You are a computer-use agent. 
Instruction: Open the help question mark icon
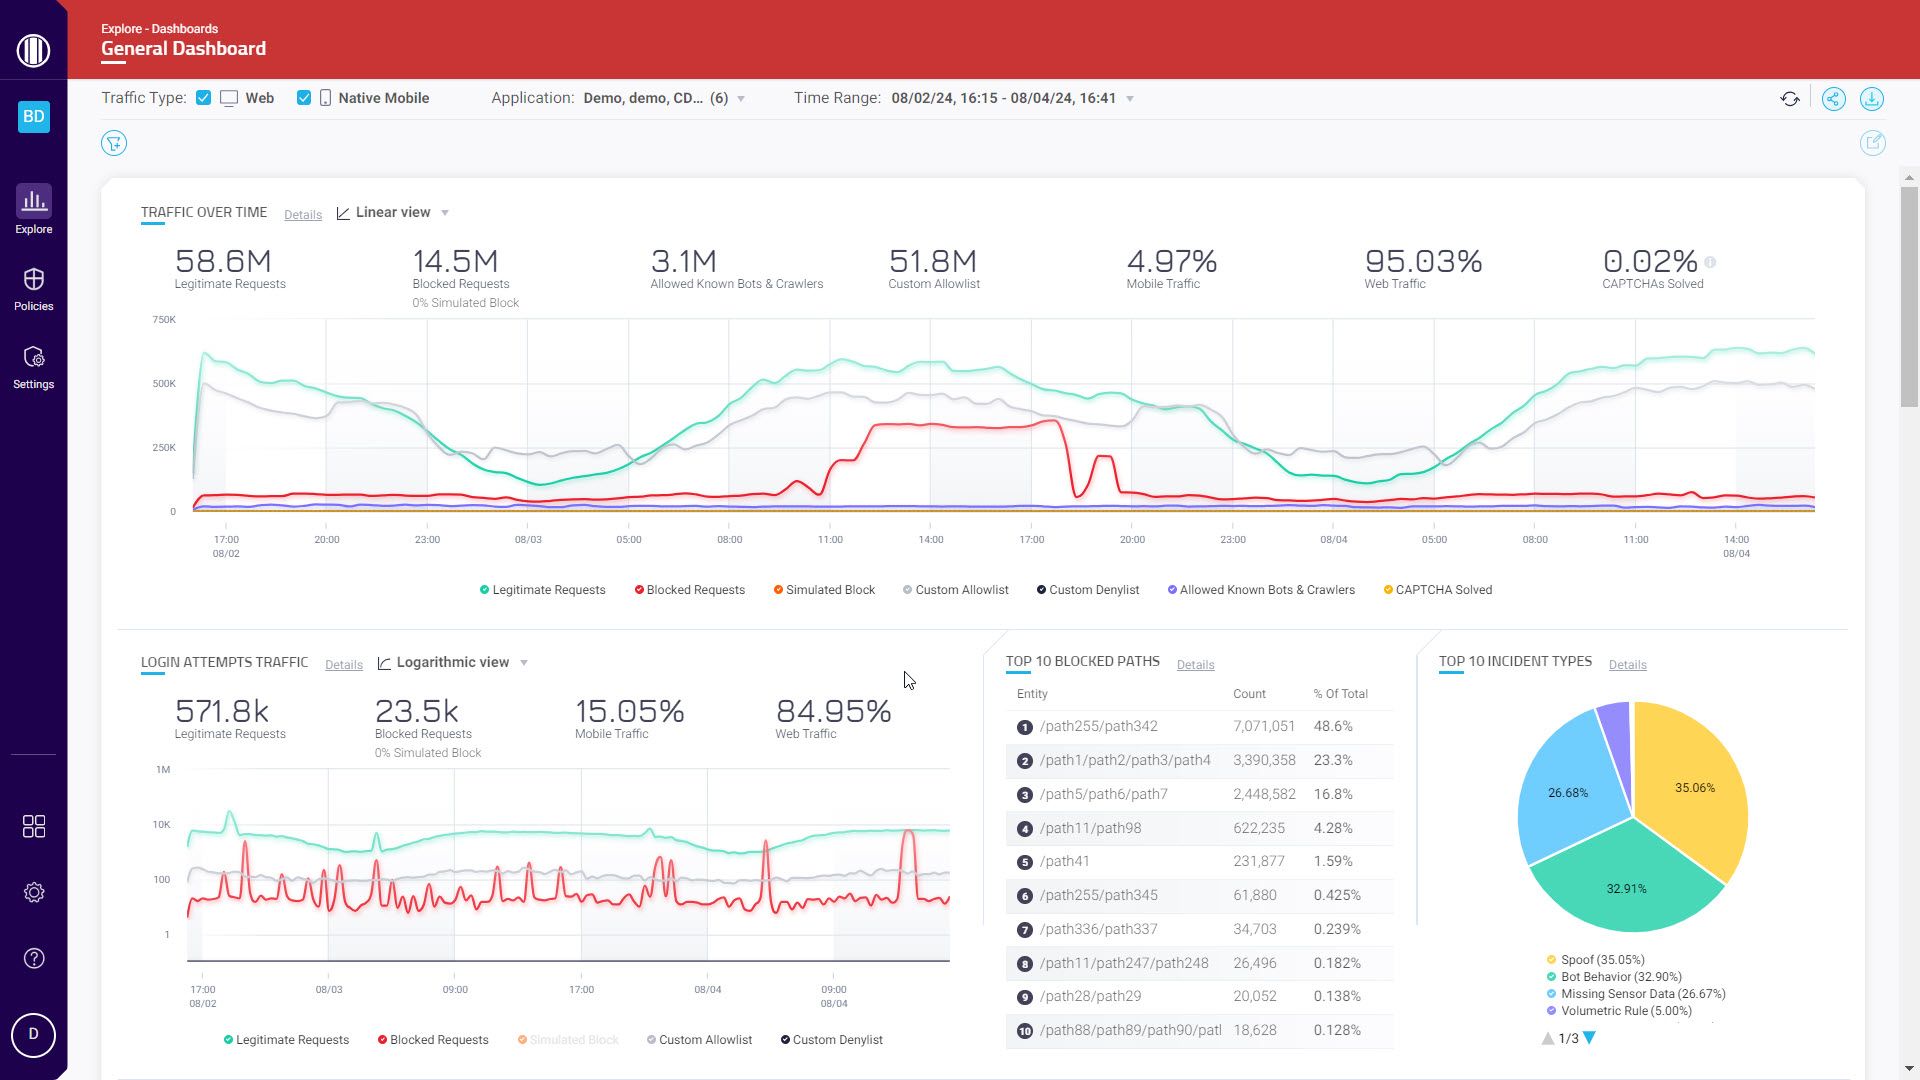tap(33, 959)
